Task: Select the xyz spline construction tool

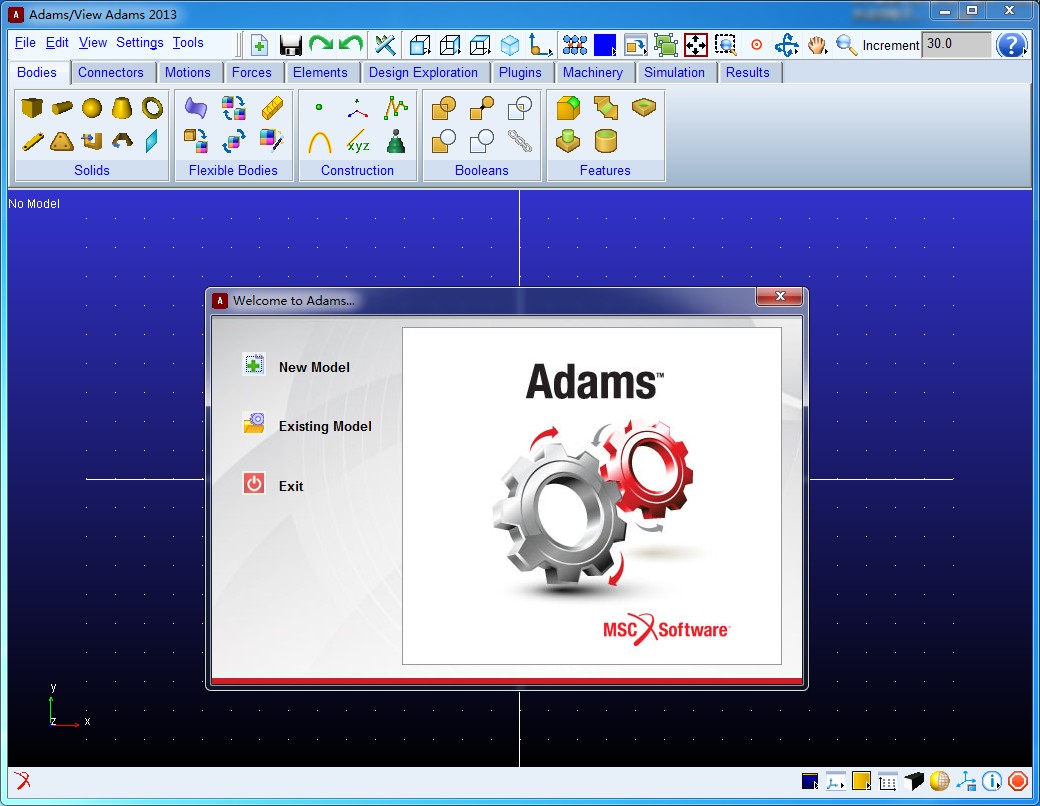Action: [x=358, y=141]
